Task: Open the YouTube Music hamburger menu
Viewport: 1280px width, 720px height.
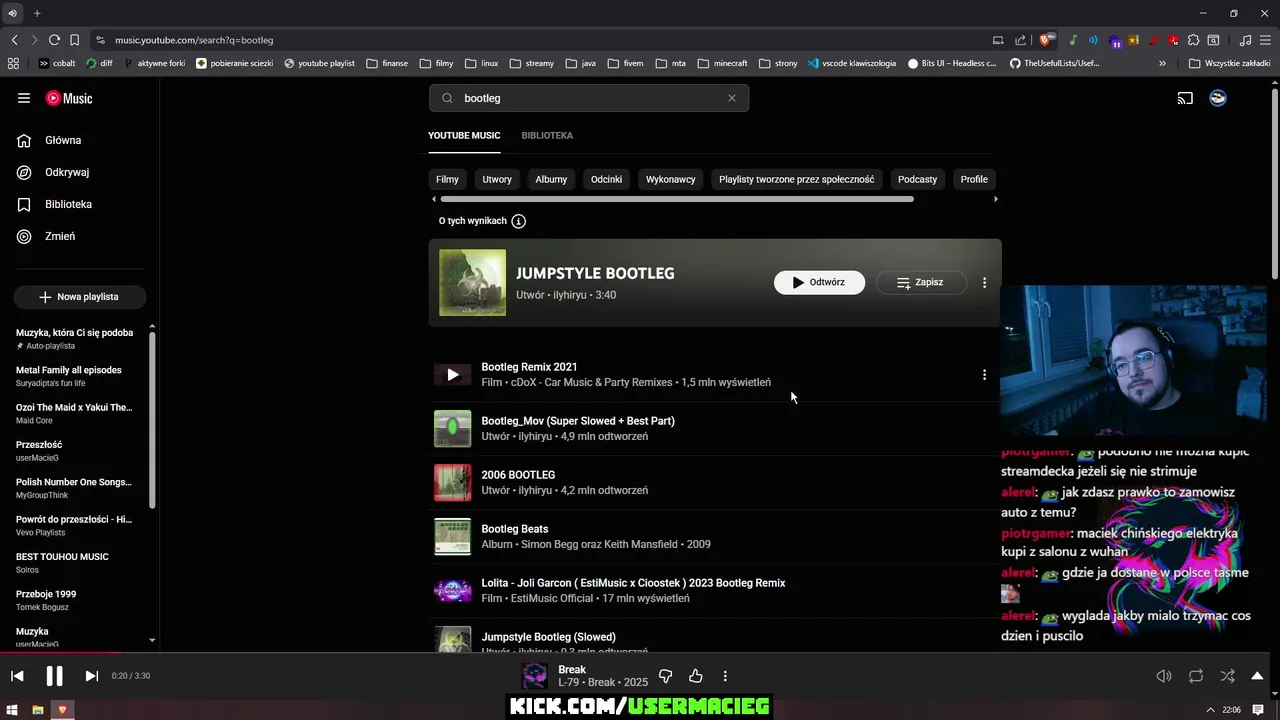Action: (x=24, y=98)
